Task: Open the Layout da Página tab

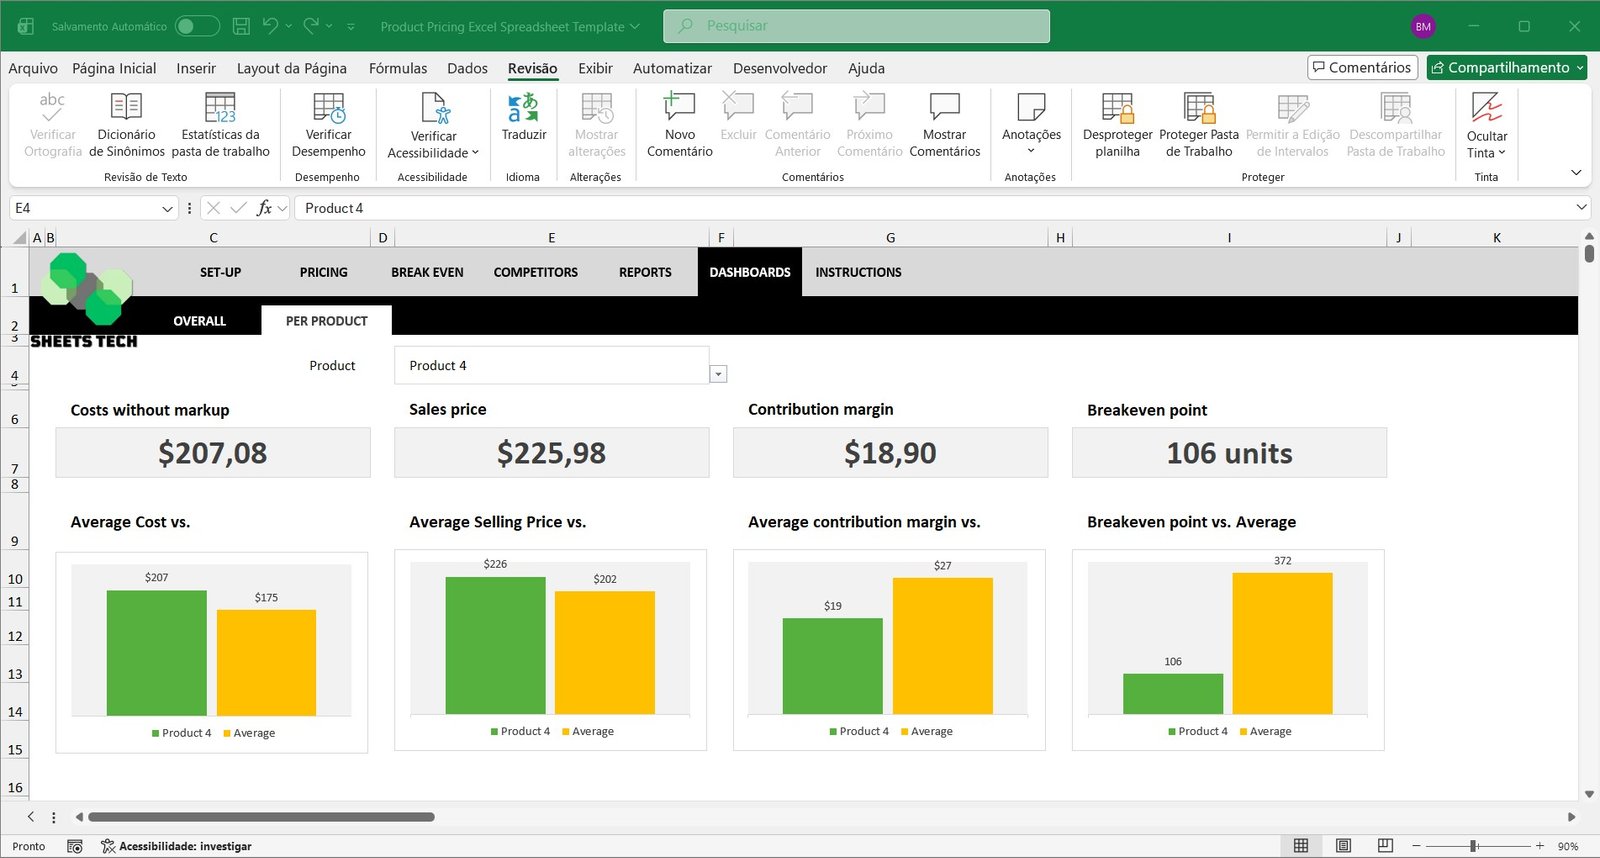Action: [x=292, y=68]
